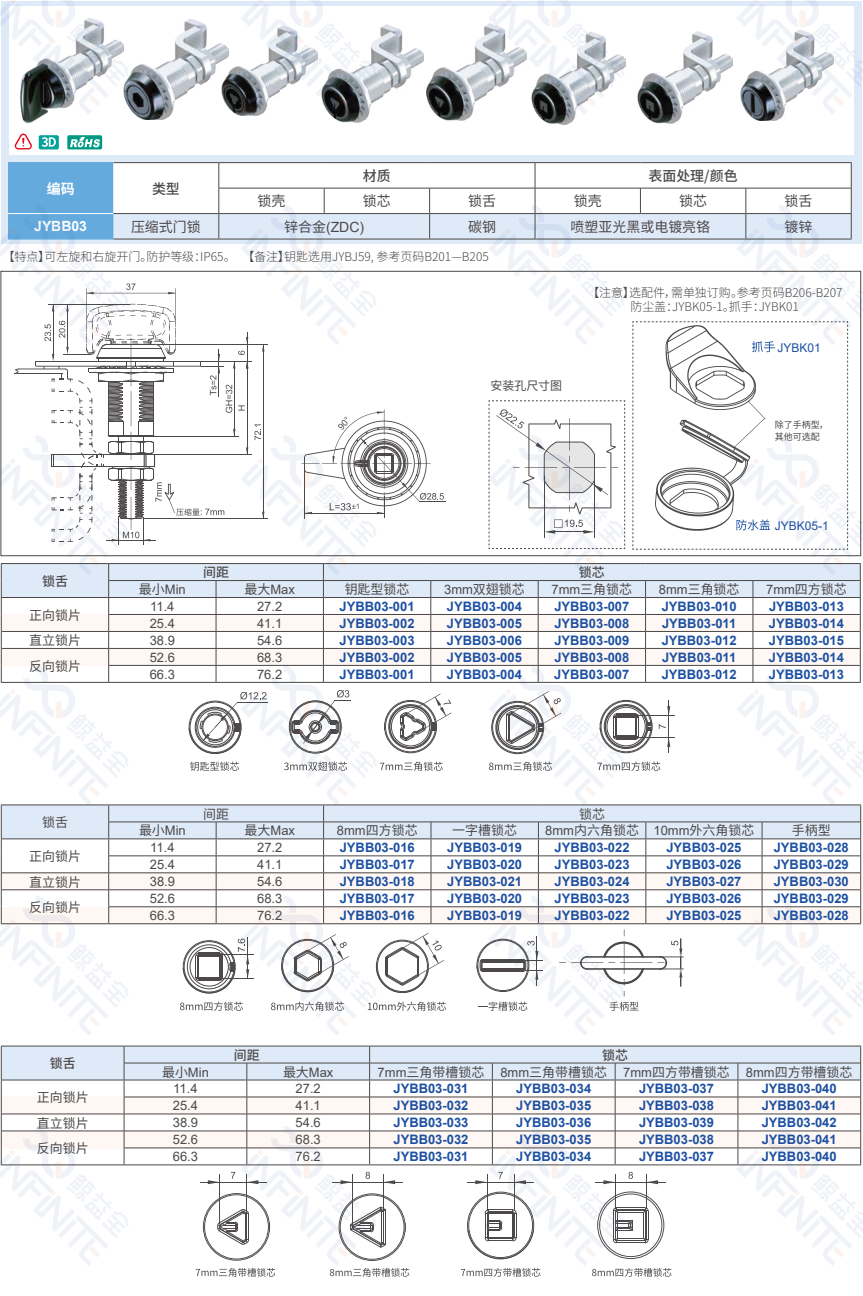Viewport: 863px width, 1296px height.
Task: Click part number JYBB03-030 in 手柄型 column
Action: point(810,882)
